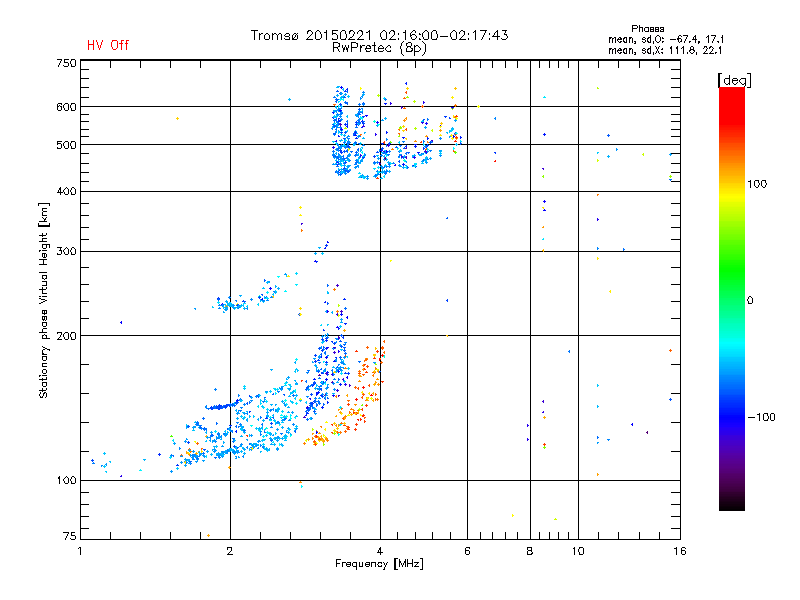Click the colorbar tick label '100'
The image size is (800, 600).
coord(757,184)
